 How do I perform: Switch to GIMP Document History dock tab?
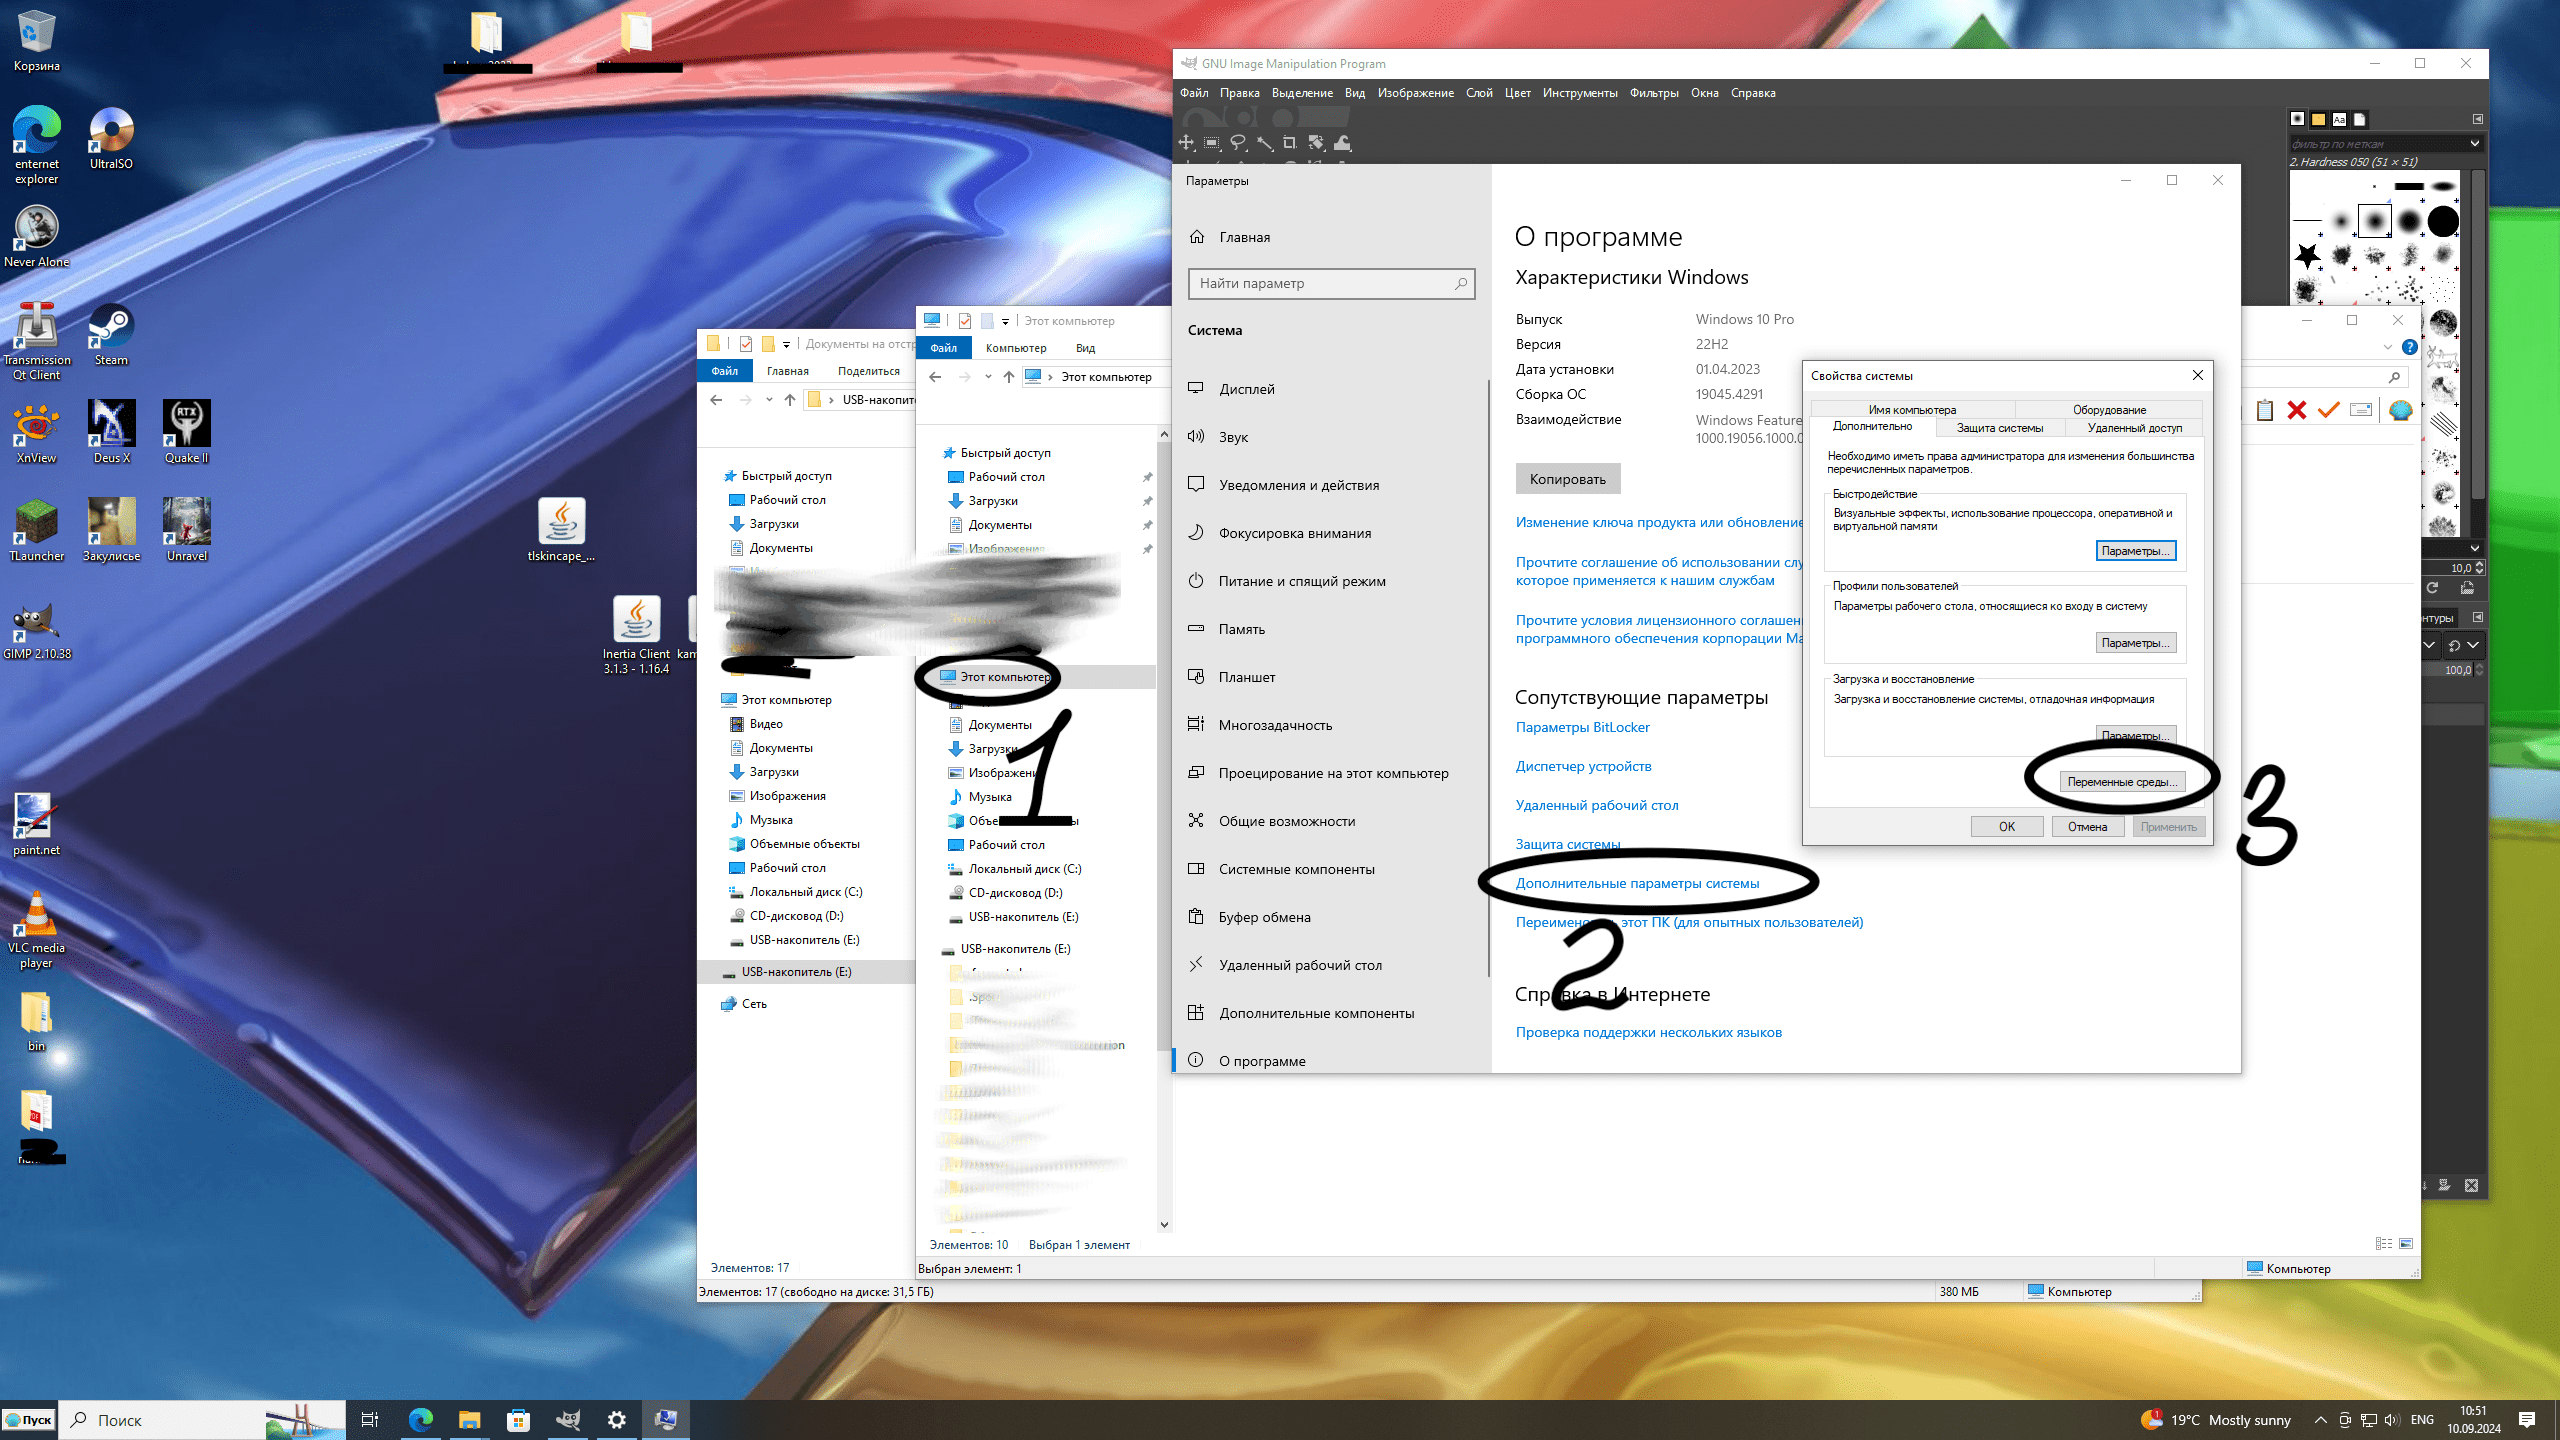tap(2360, 119)
